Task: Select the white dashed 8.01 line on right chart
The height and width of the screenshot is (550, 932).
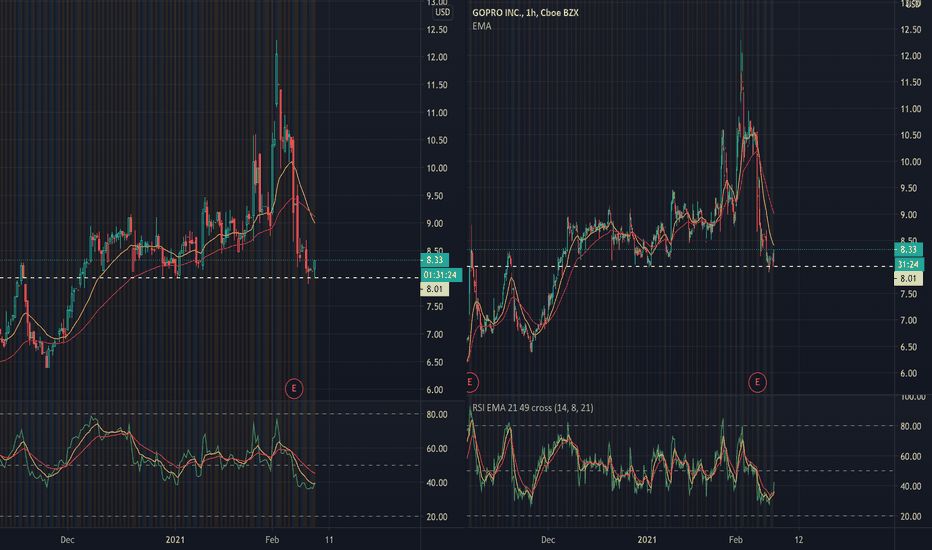Action: (680, 266)
